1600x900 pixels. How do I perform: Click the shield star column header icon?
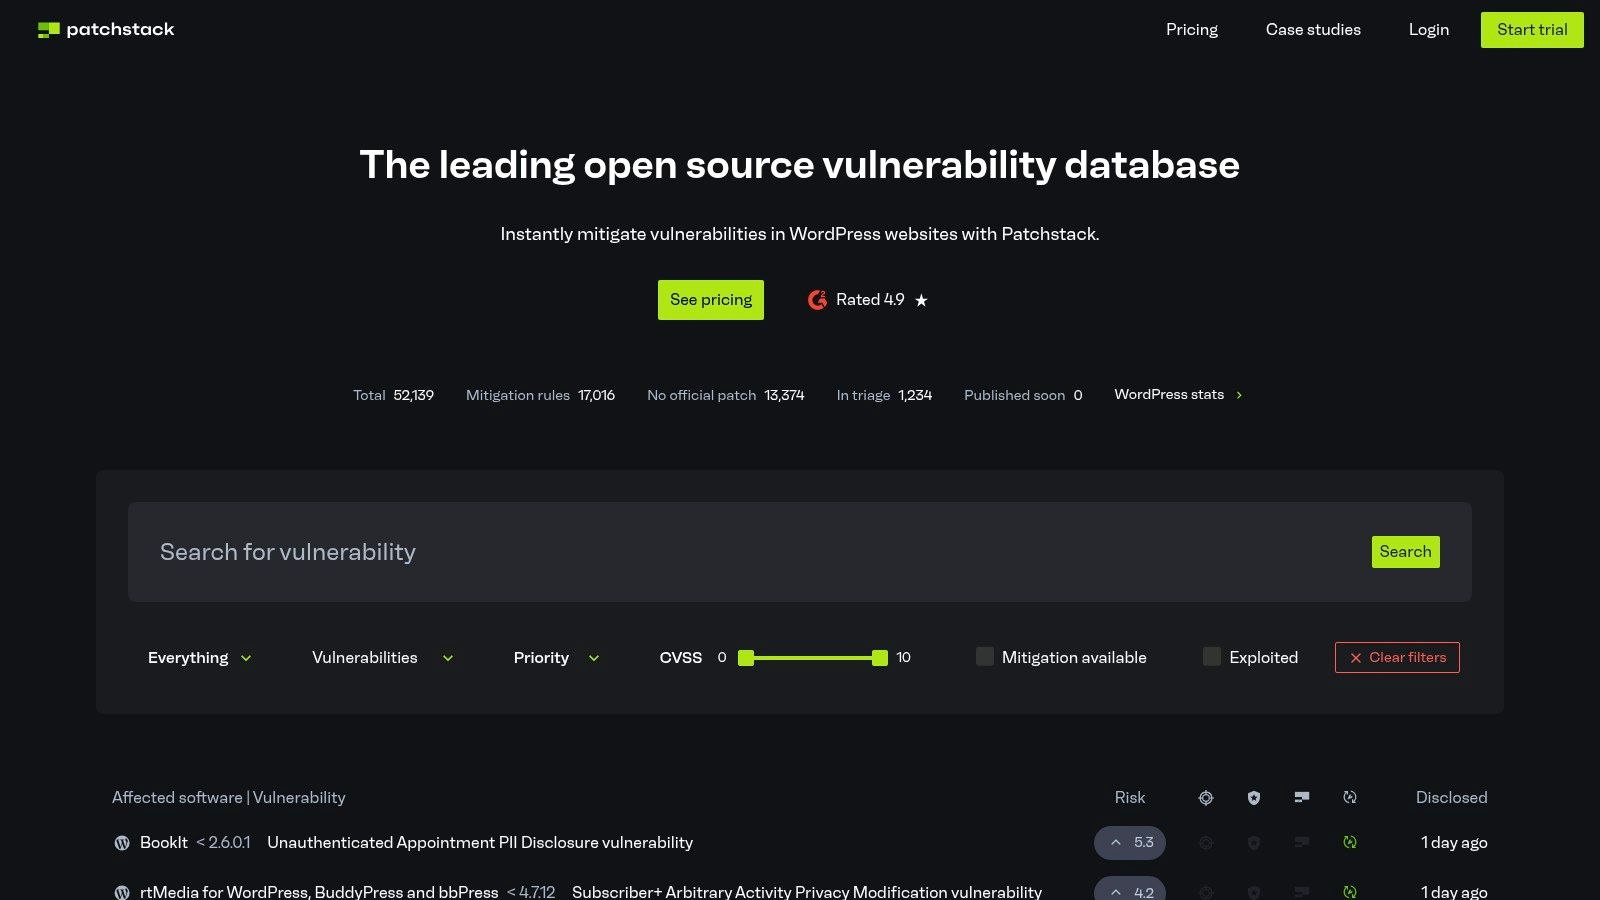1254,798
